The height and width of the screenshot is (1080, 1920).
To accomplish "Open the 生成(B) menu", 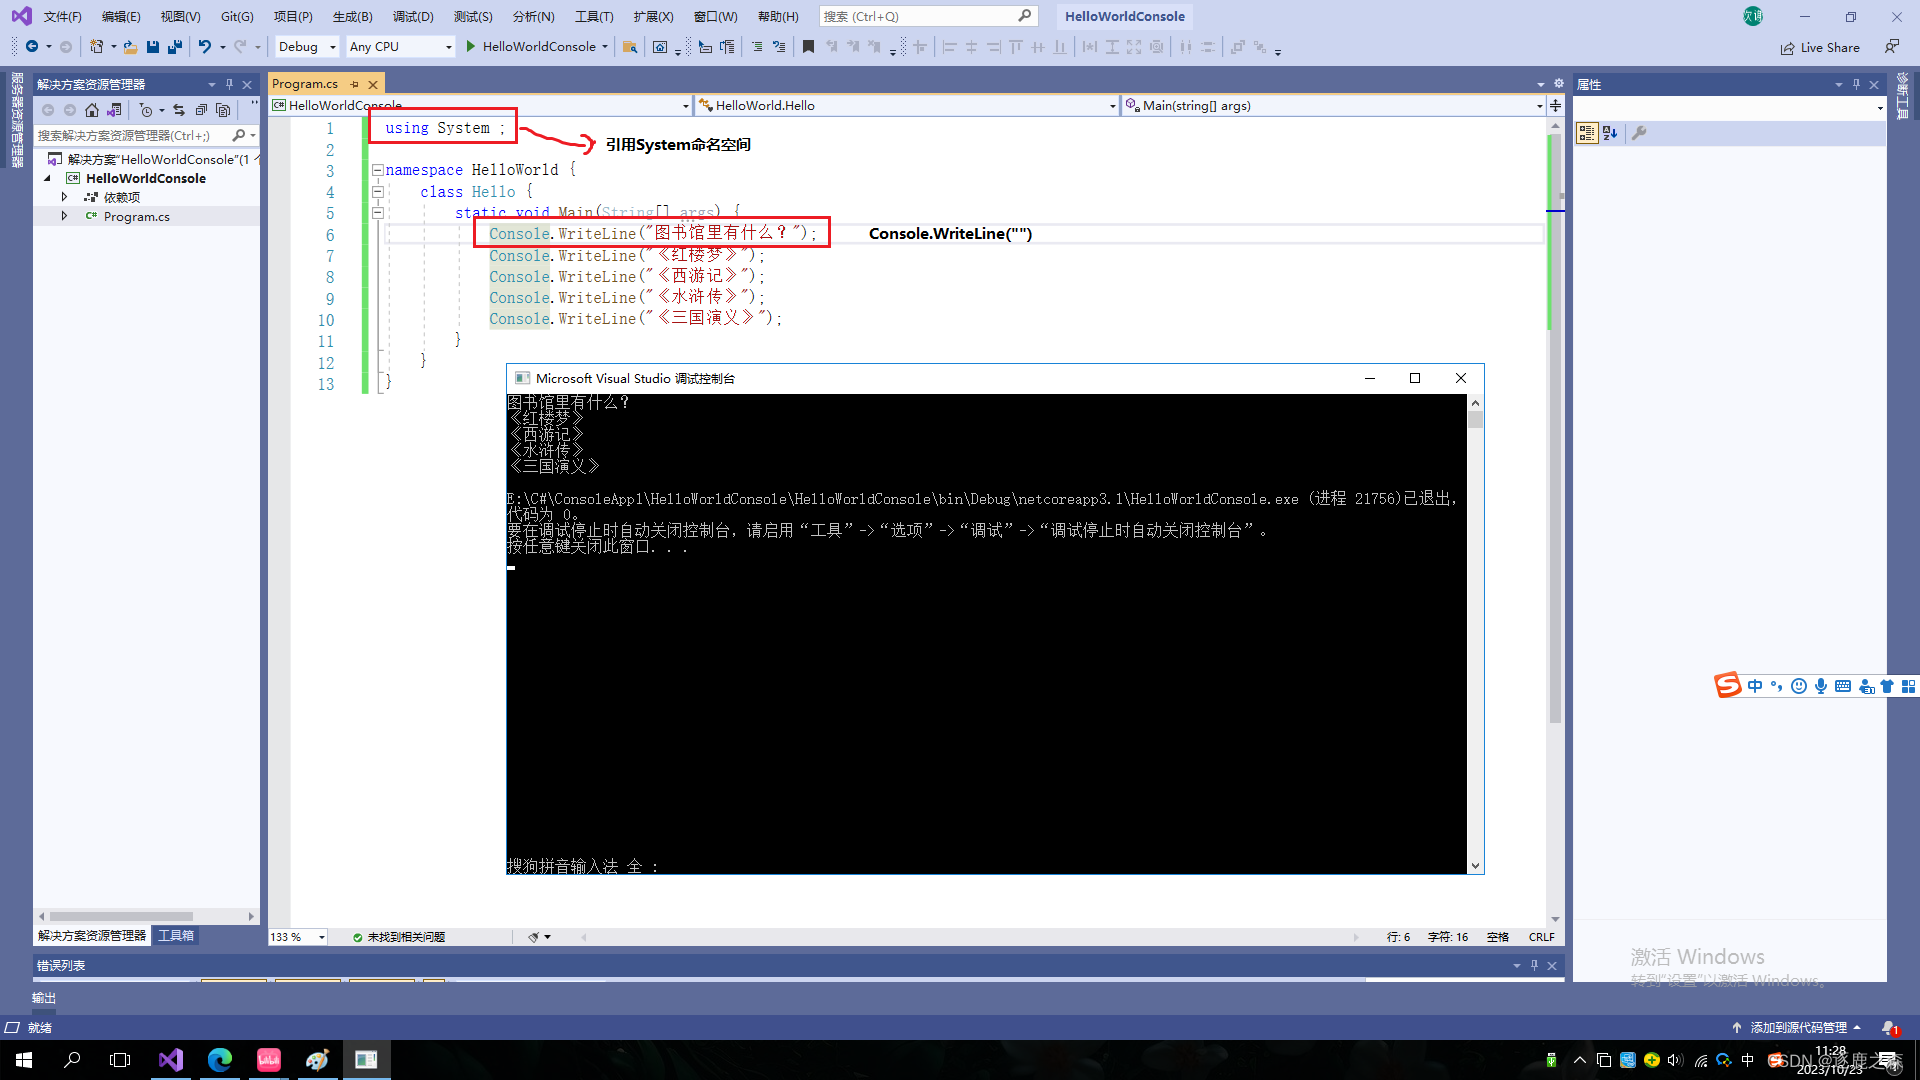I will [352, 16].
